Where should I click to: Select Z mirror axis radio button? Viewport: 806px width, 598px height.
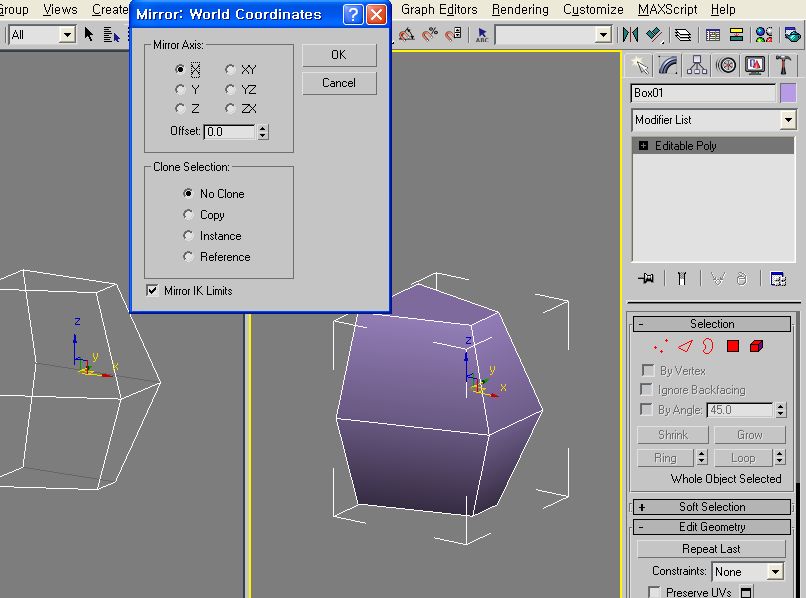(x=180, y=108)
